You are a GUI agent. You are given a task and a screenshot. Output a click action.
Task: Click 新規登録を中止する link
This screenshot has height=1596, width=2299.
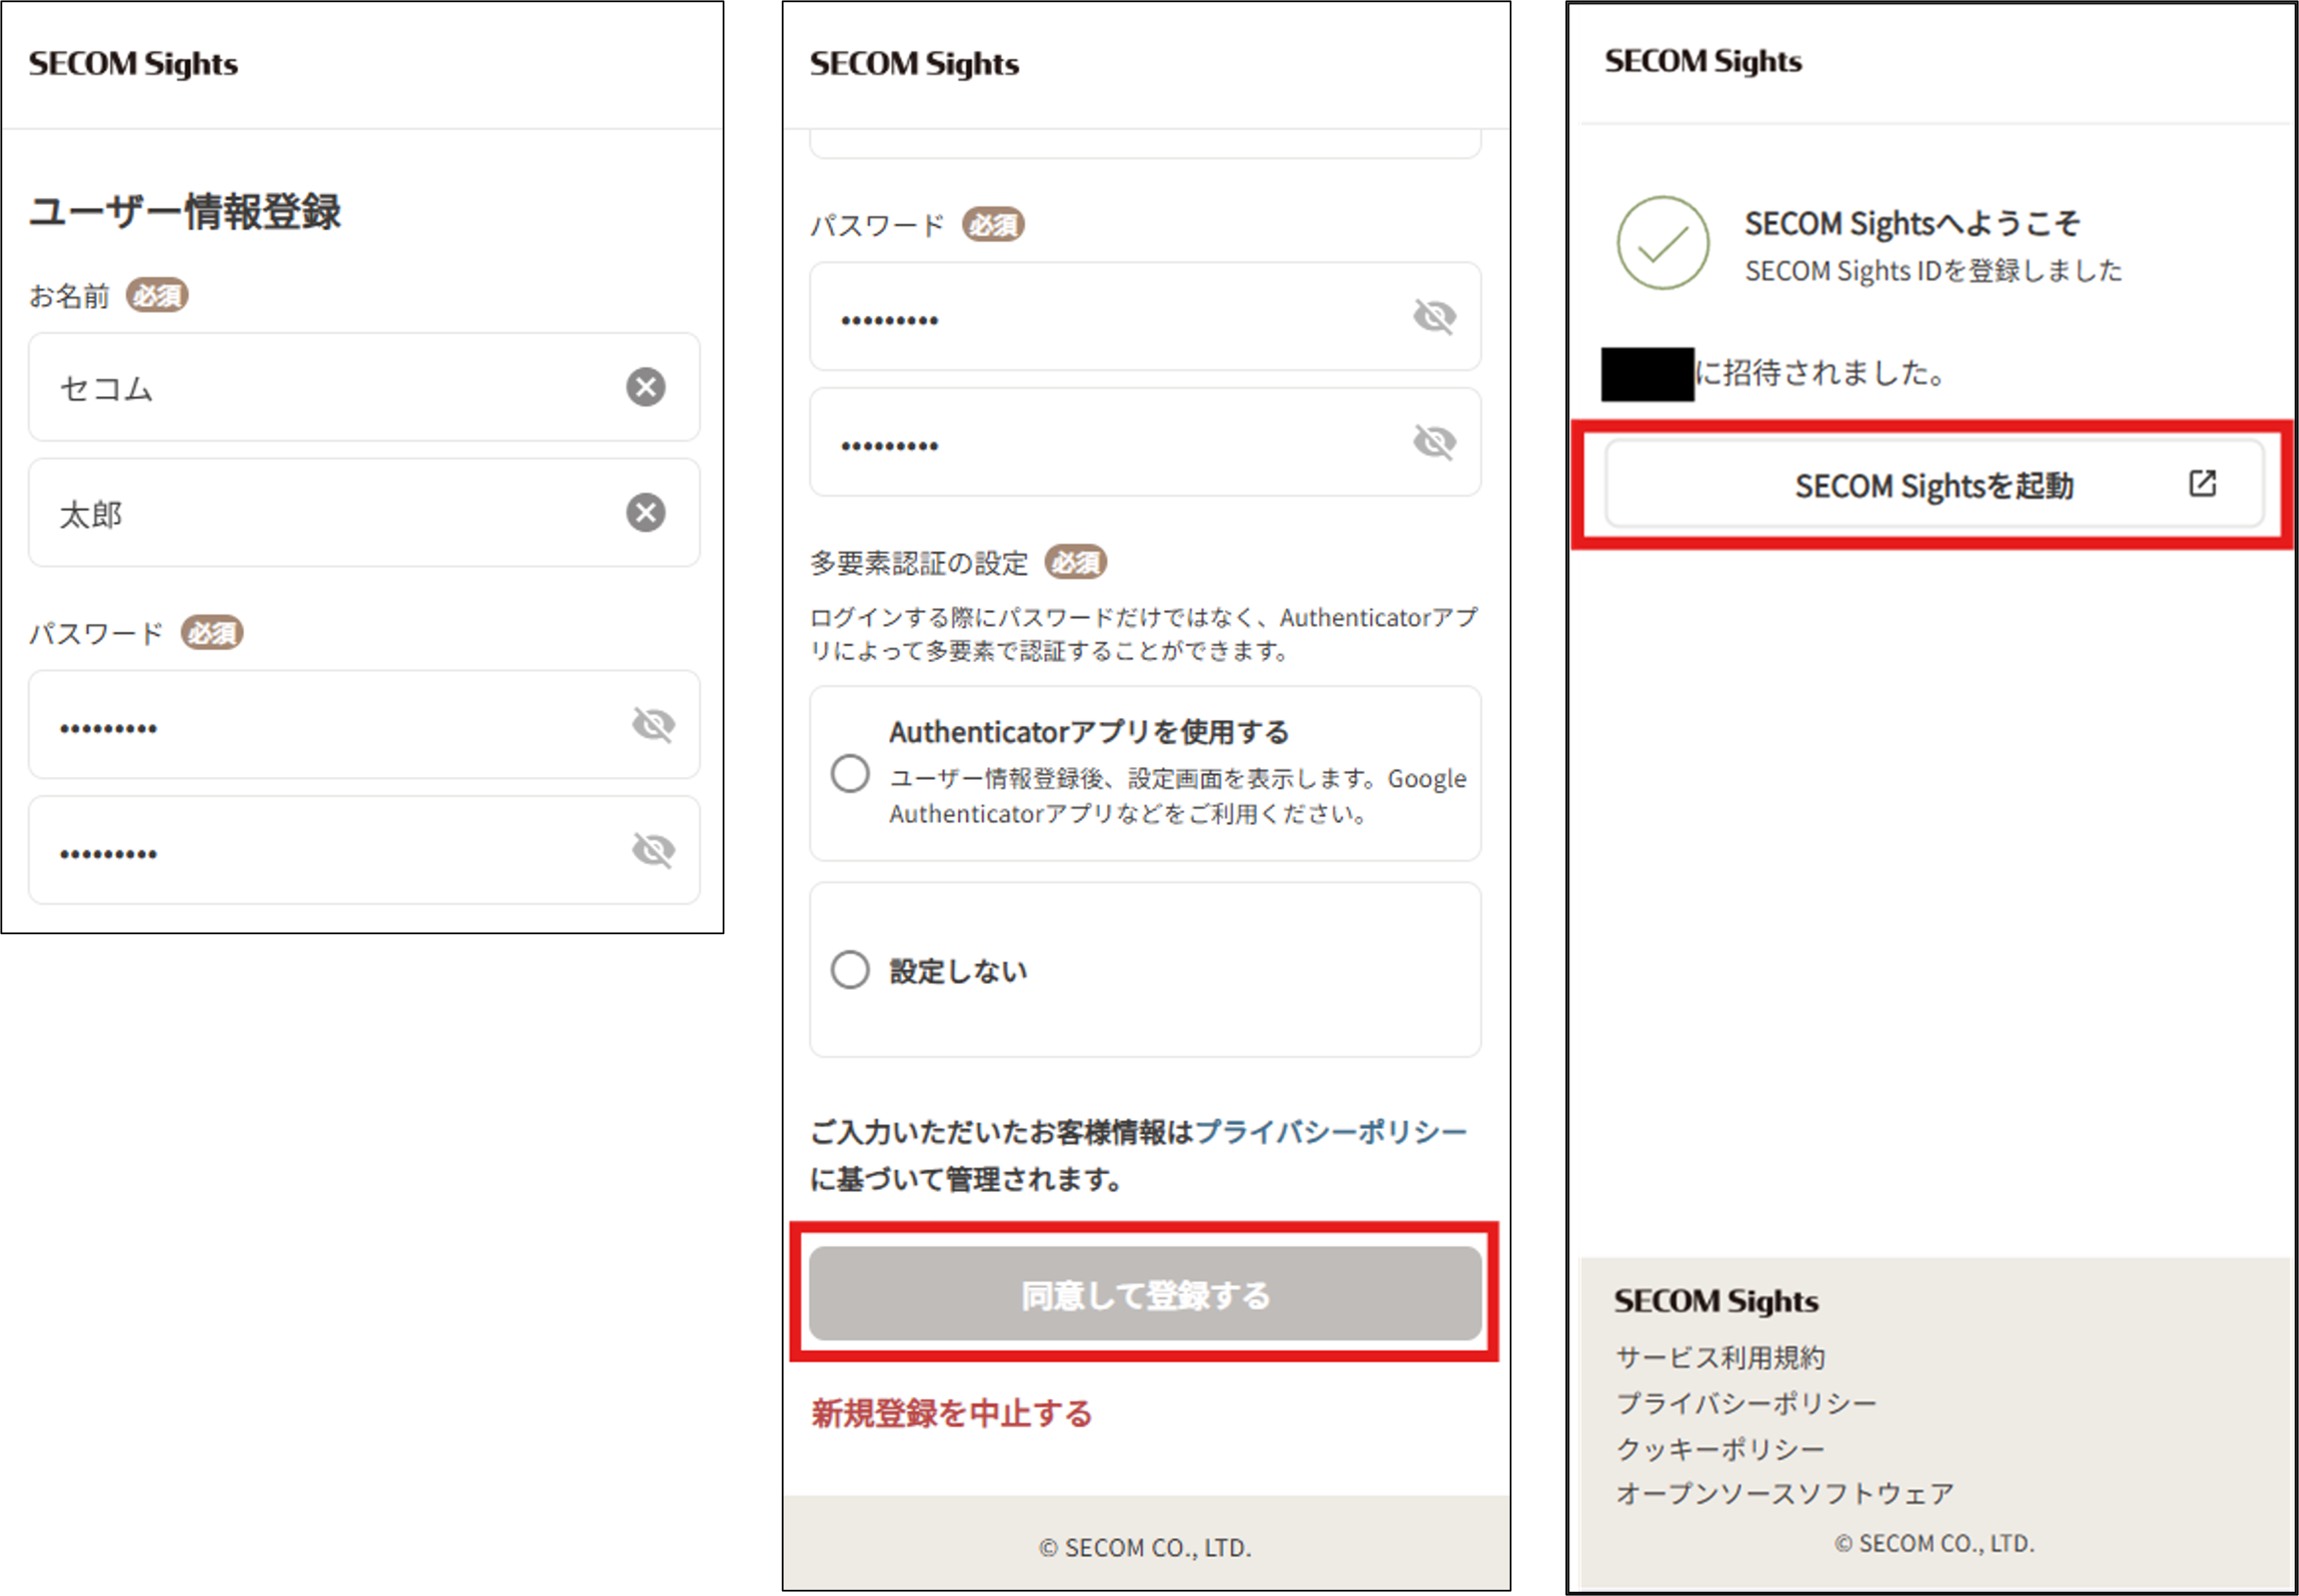pyautogui.click(x=951, y=1413)
